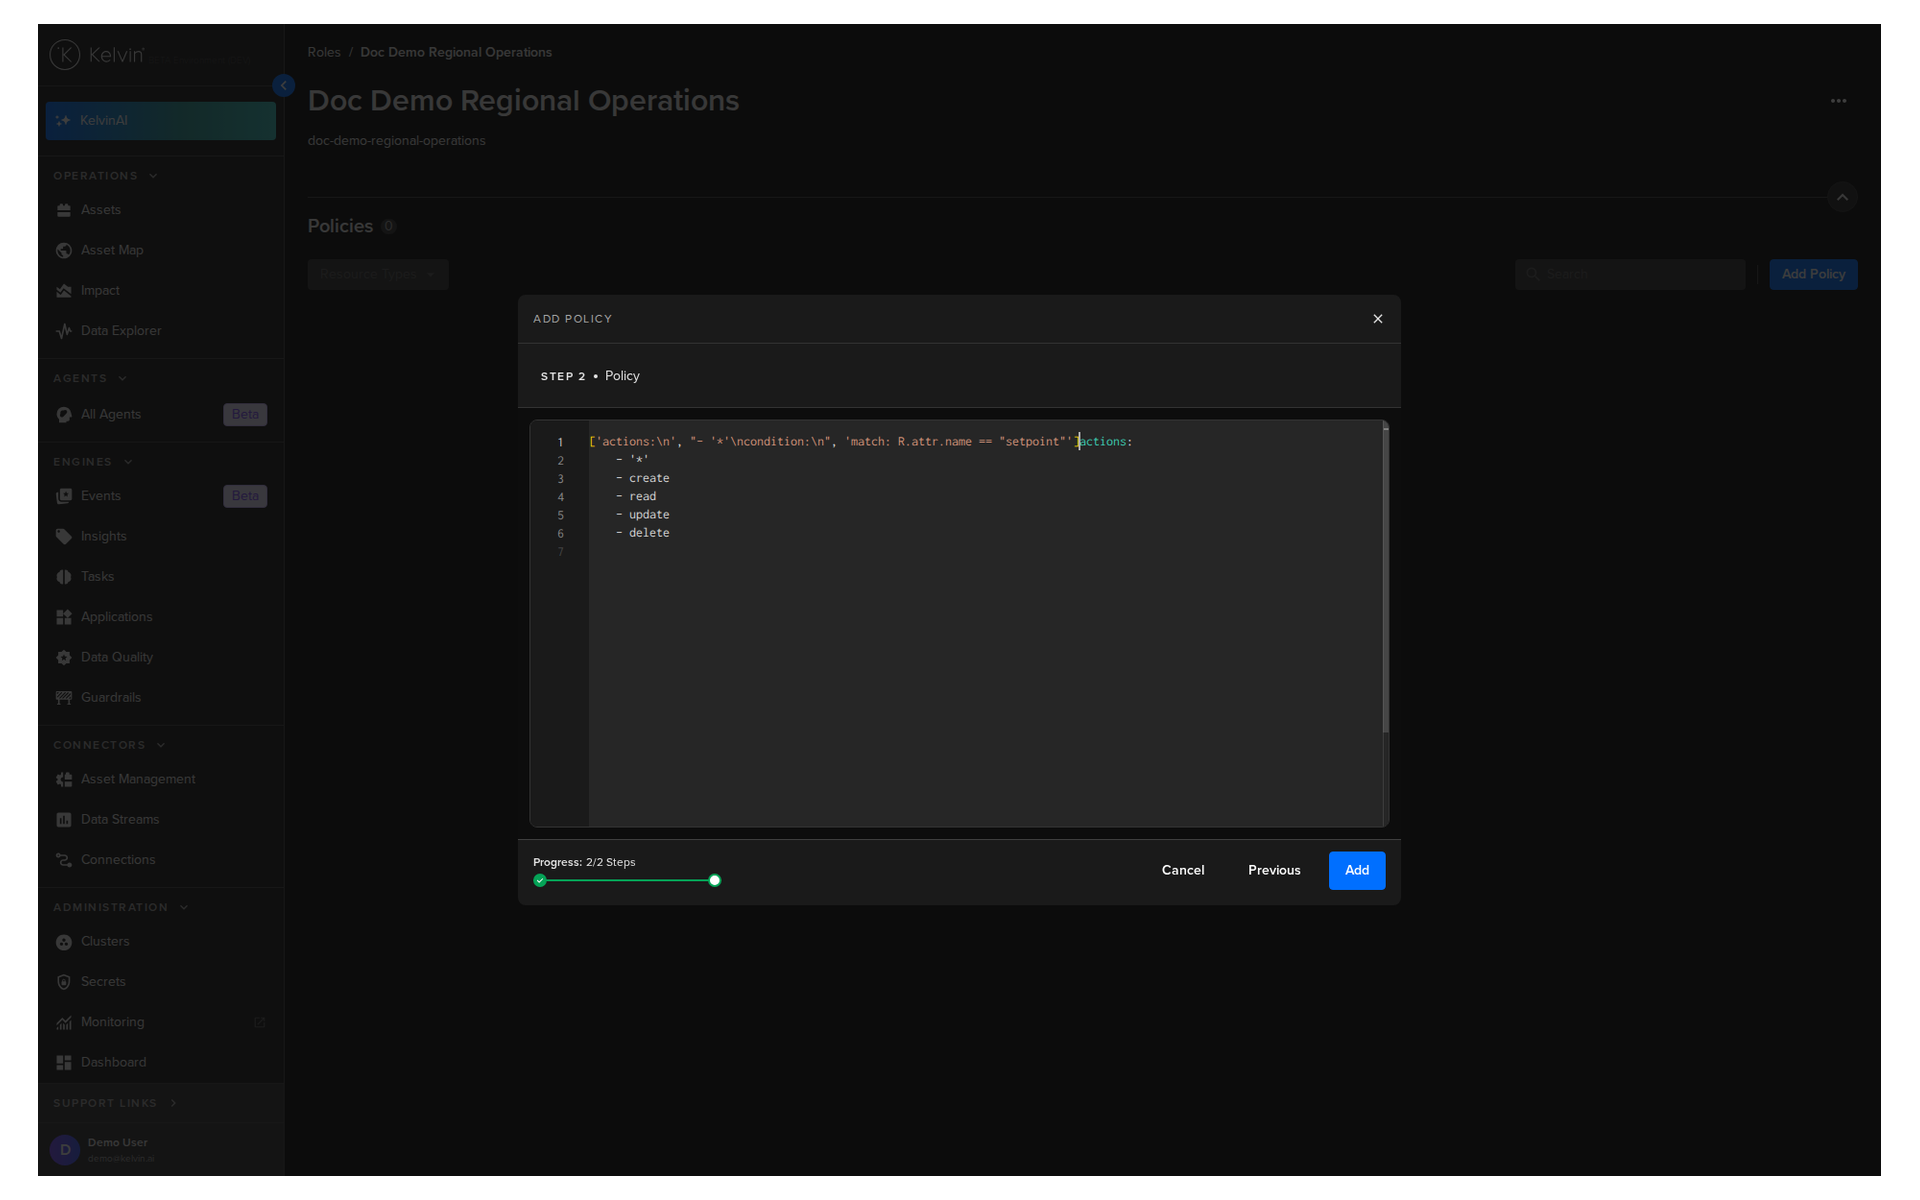Click the Monitoring chart icon

(x=64, y=1023)
